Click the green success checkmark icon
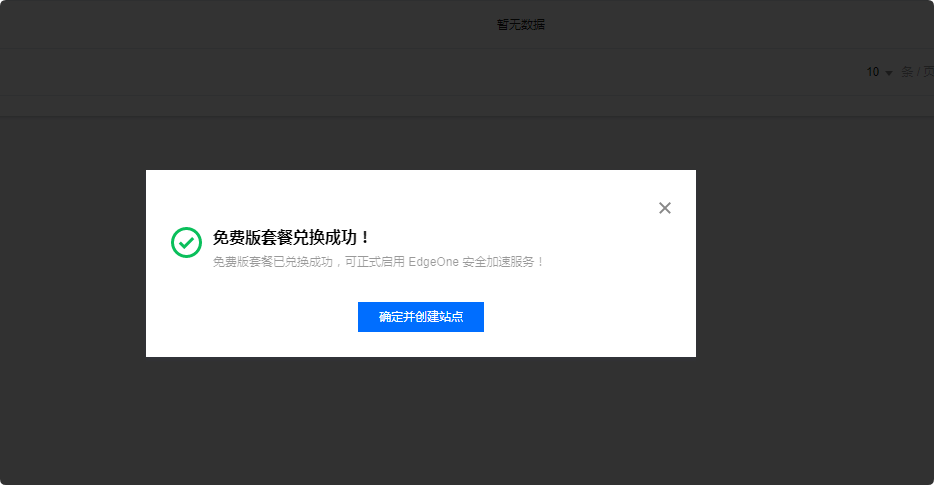Screen dimensions: 934x485 (186, 242)
